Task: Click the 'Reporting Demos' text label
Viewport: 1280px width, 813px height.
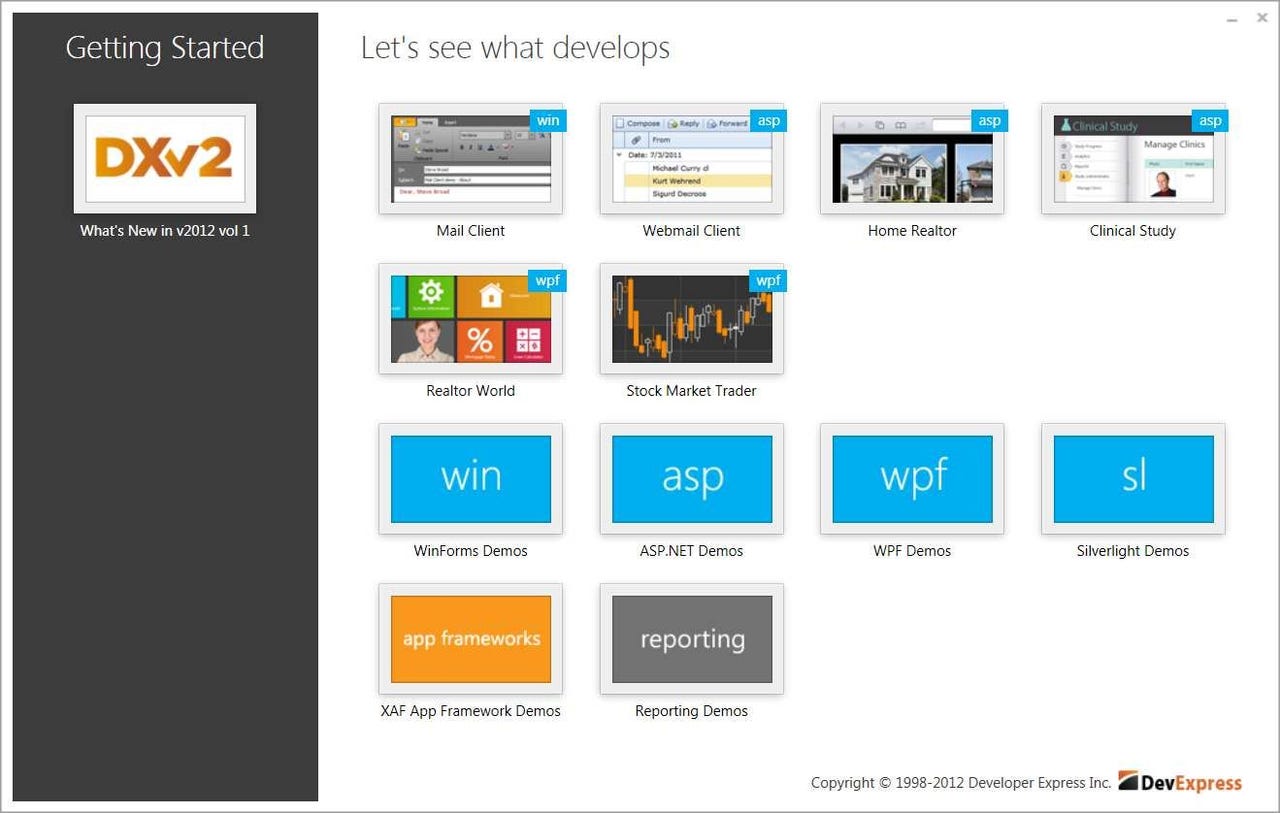Action: (x=691, y=711)
